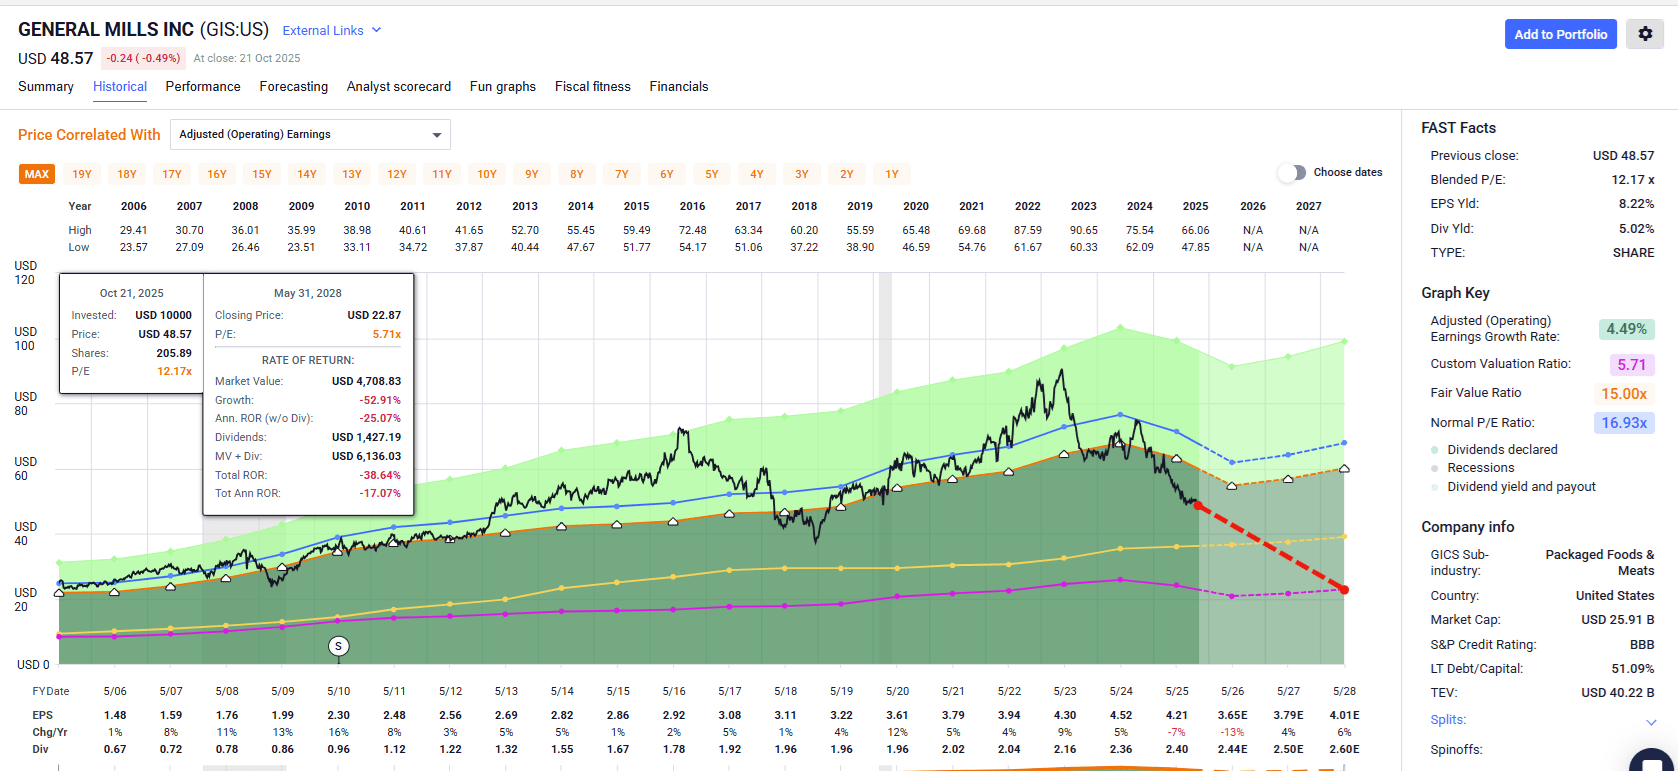This screenshot has width=1678, height=771.
Task: Click the orange Fair Value Ratio 15.00x swatch
Action: pos(1624,394)
